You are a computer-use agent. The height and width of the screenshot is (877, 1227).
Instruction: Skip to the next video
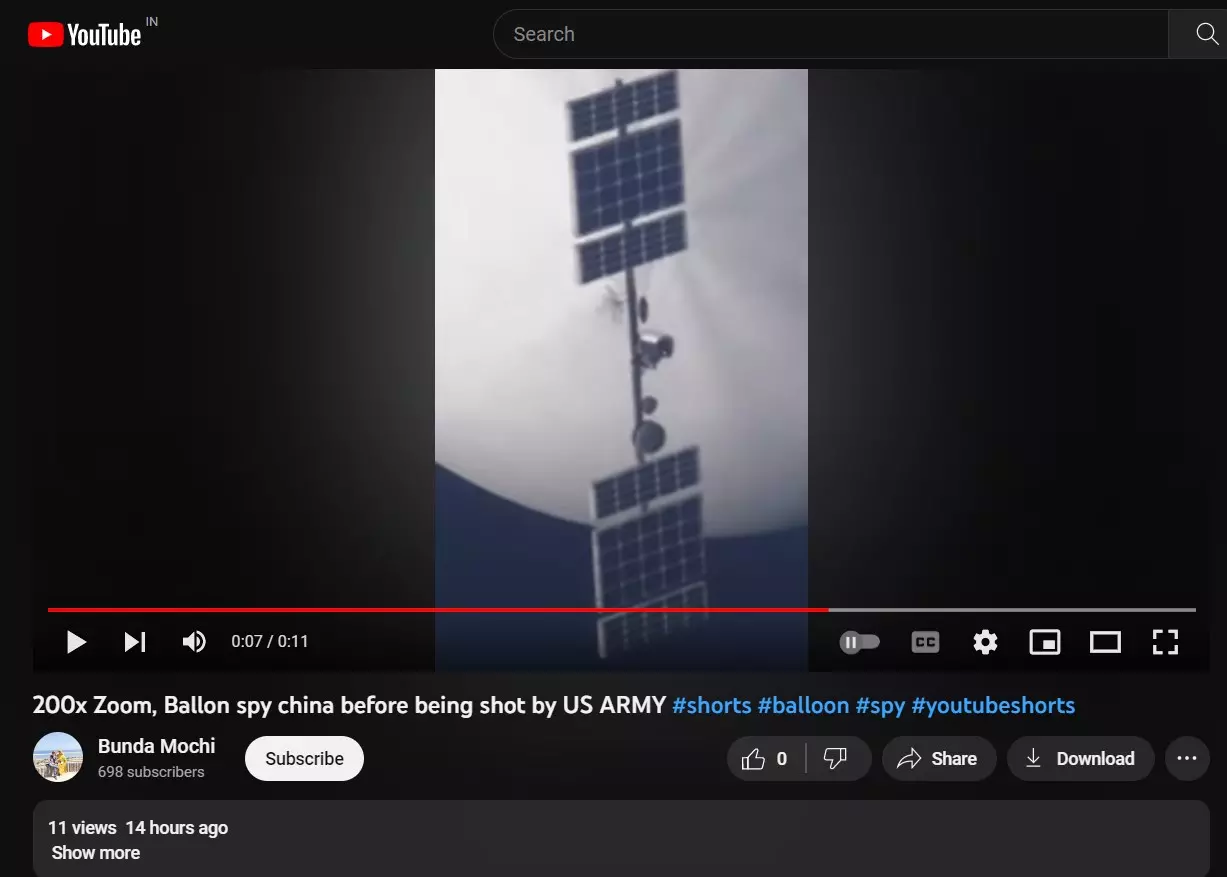click(135, 642)
